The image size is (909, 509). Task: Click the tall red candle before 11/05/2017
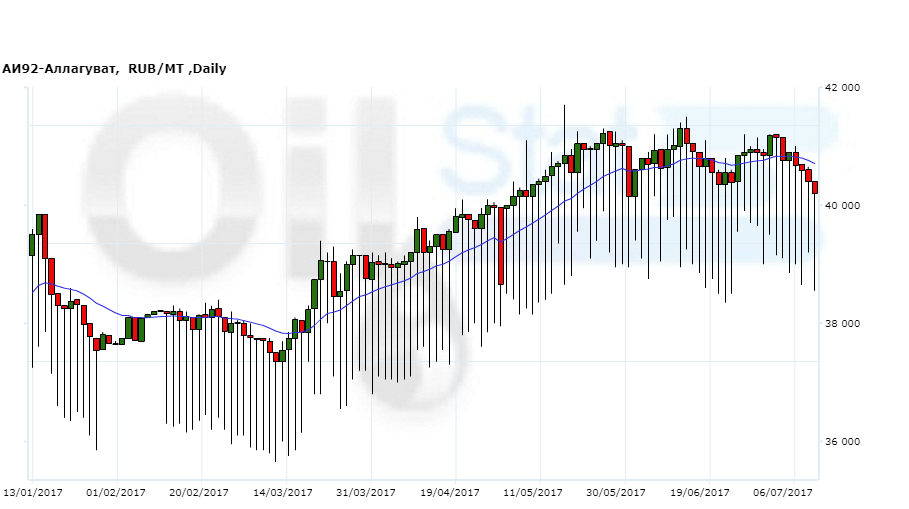point(500,245)
